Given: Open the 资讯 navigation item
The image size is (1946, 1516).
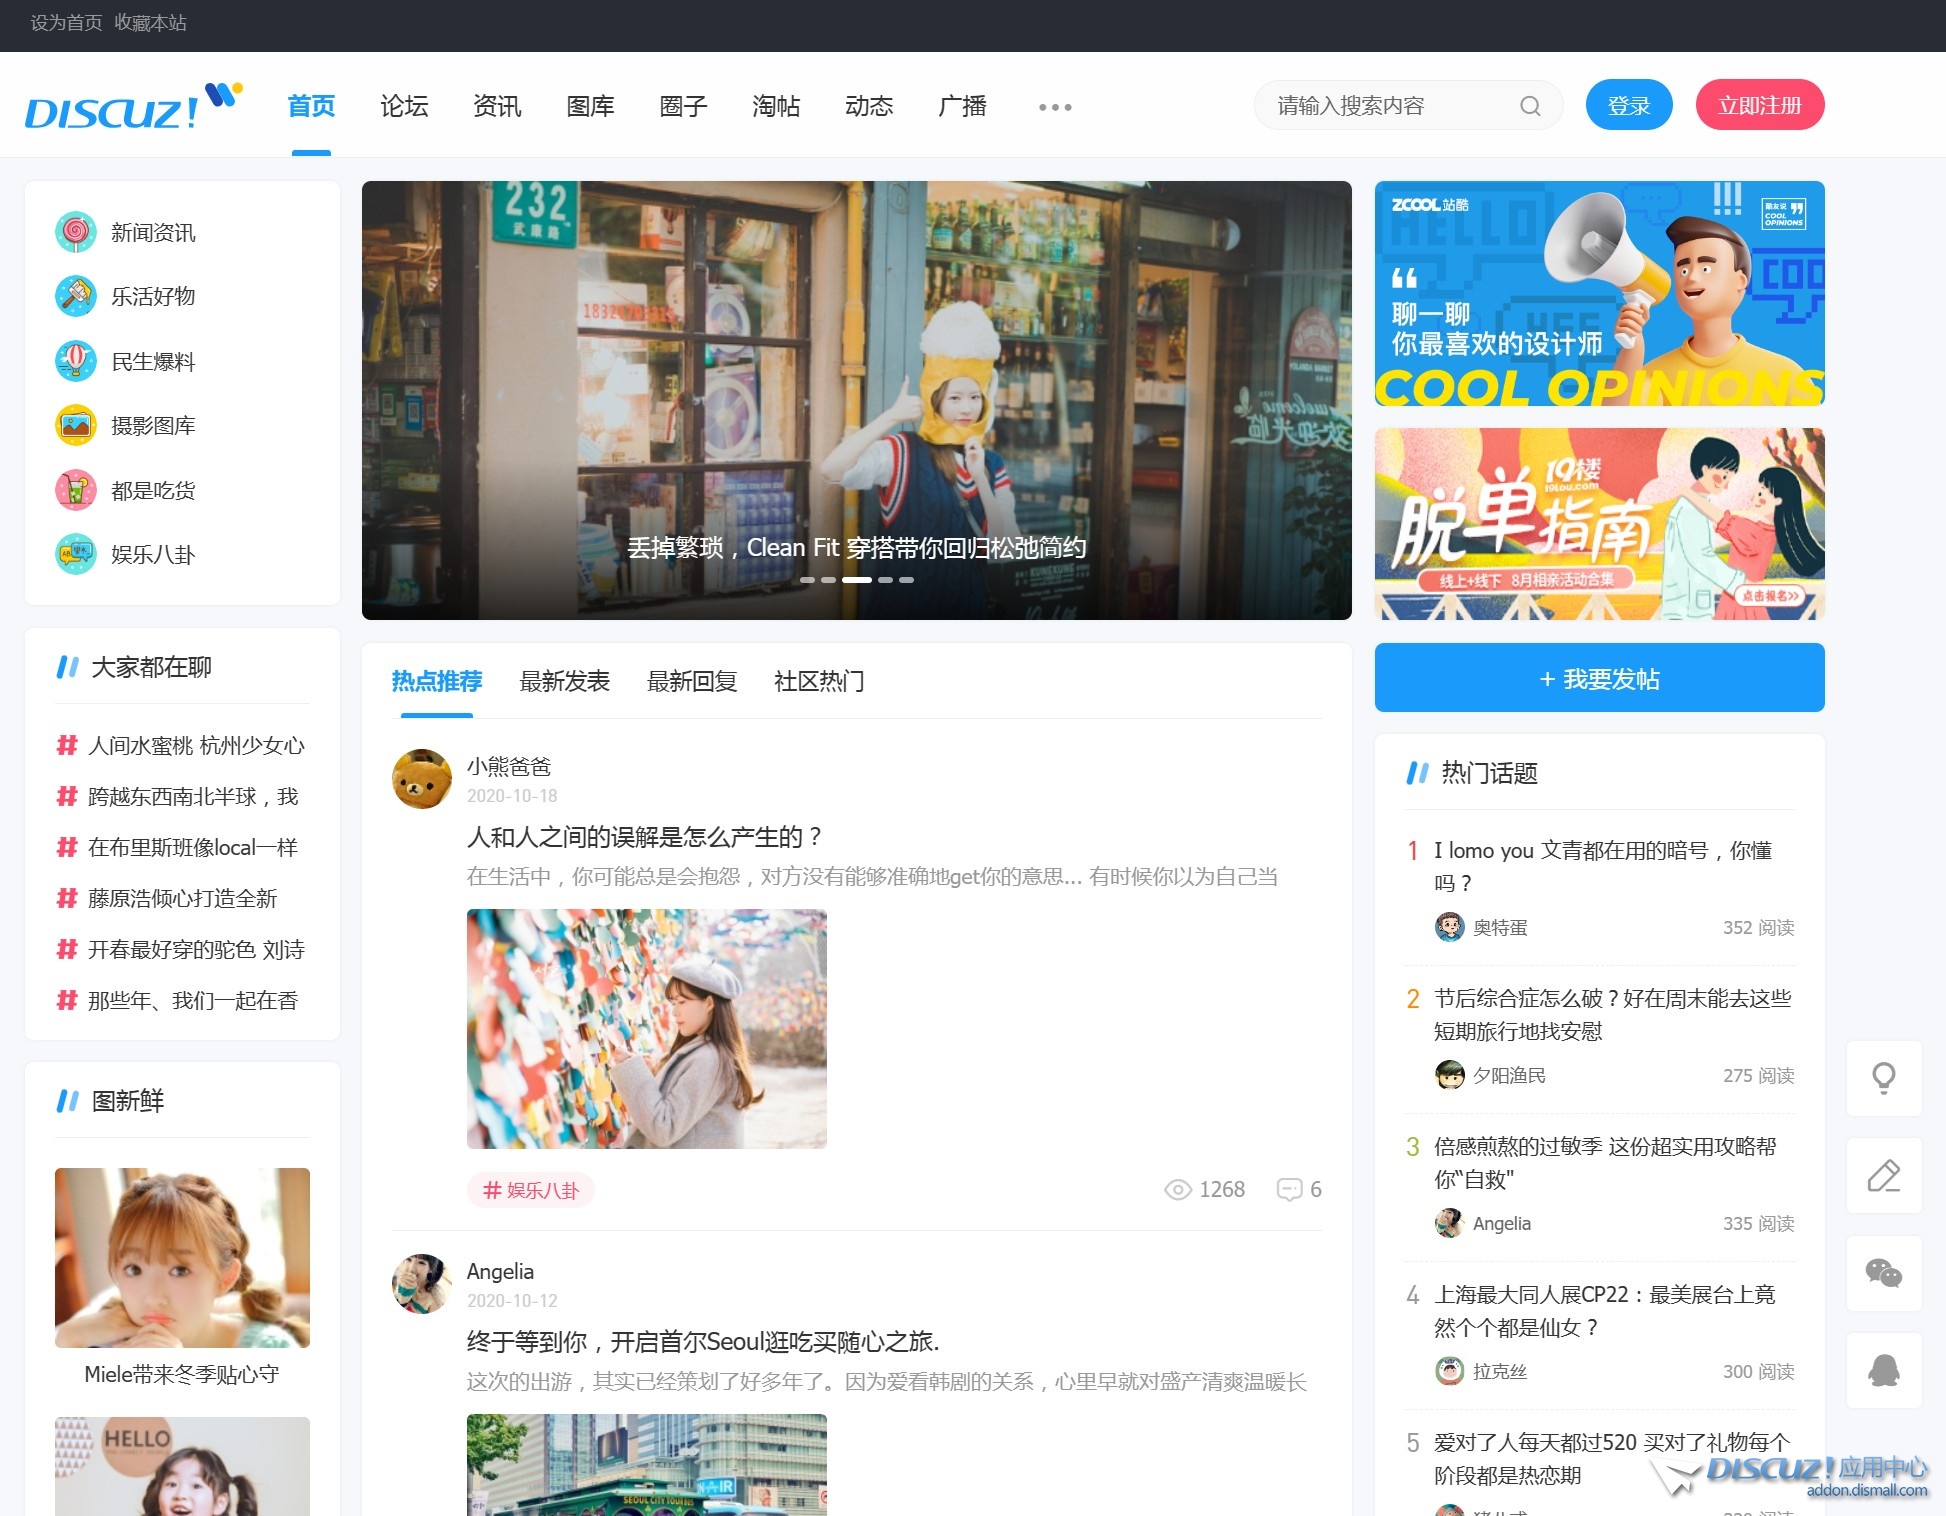Looking at the screenshot, I should pyautogui.click(x=497, y=106).
